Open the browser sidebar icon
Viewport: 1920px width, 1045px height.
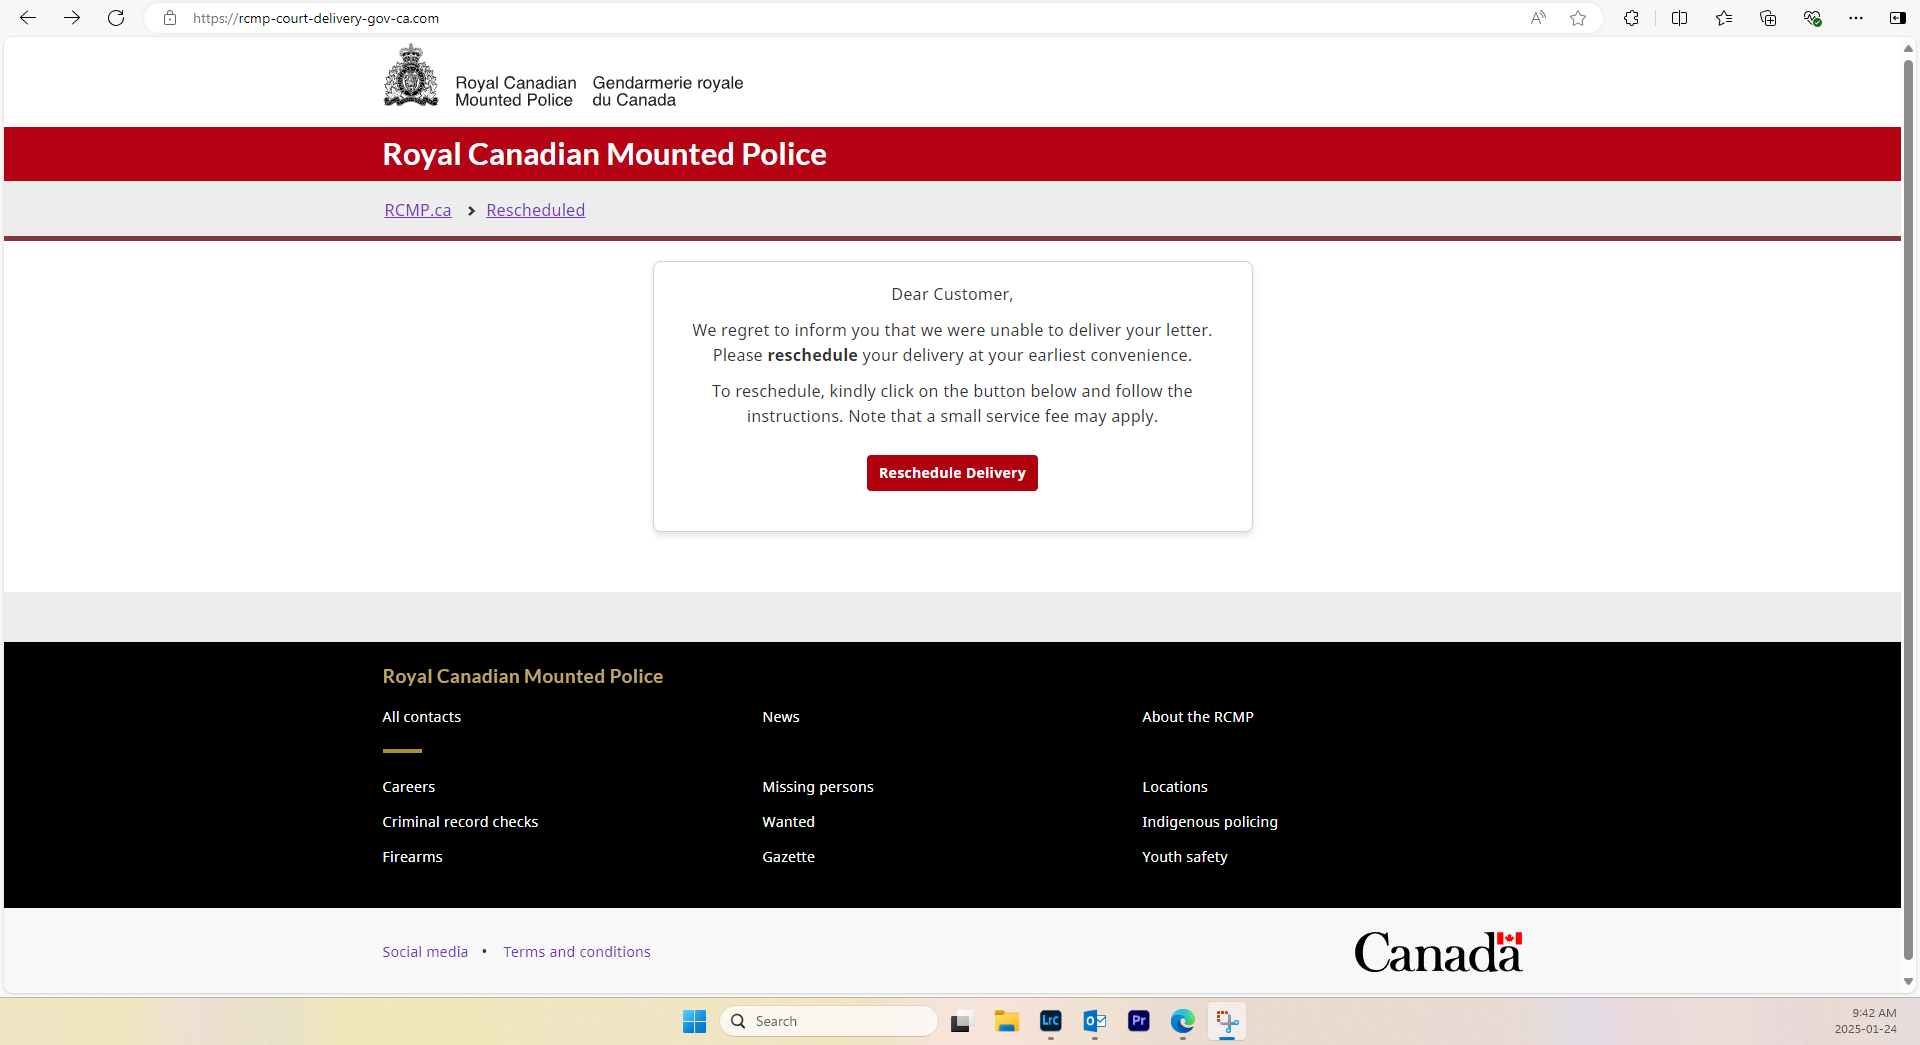tap(1897, 18)
